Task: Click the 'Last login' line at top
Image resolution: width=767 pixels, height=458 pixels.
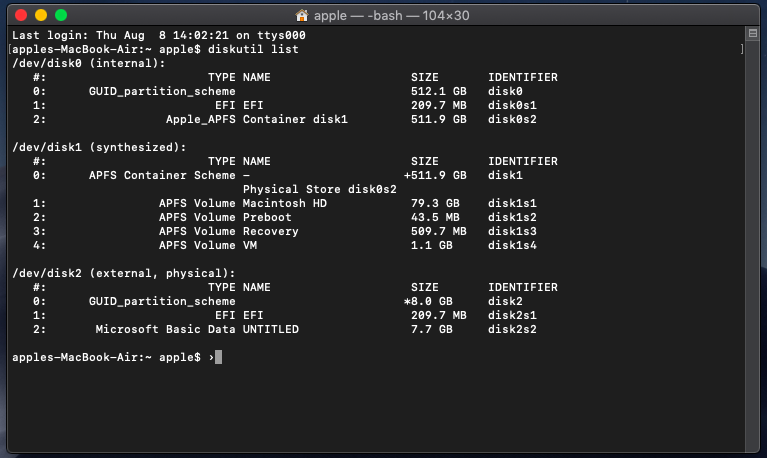Action: 159,35
